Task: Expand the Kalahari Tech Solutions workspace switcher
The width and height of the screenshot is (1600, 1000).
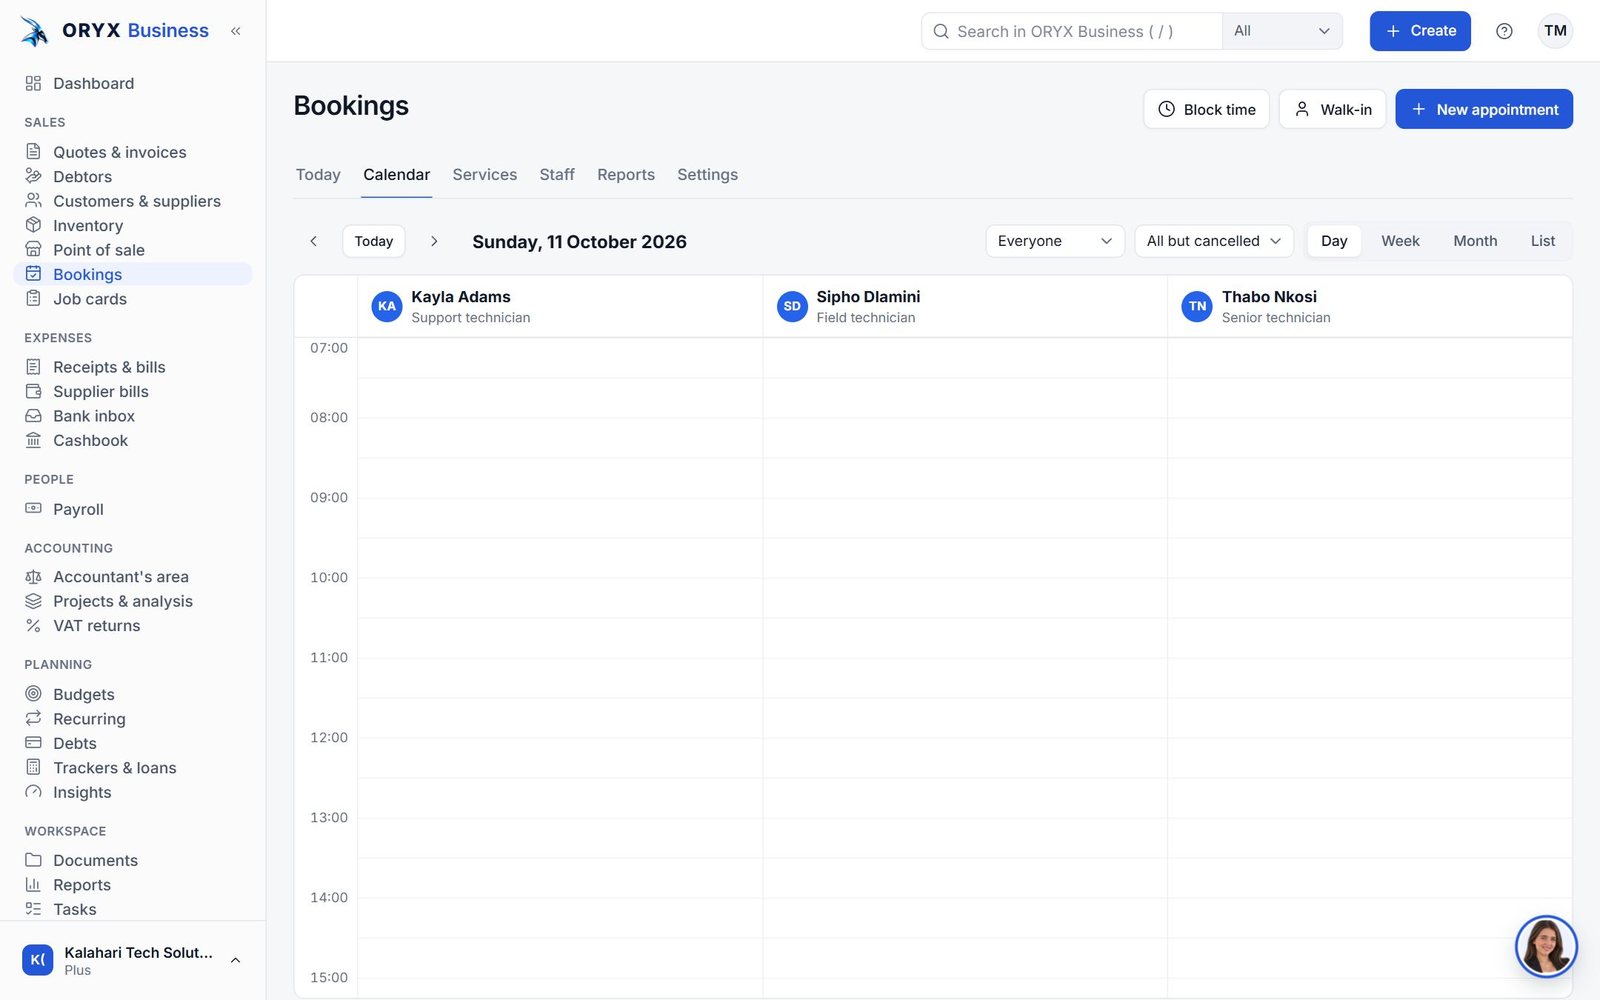Action: click(133, 960)
